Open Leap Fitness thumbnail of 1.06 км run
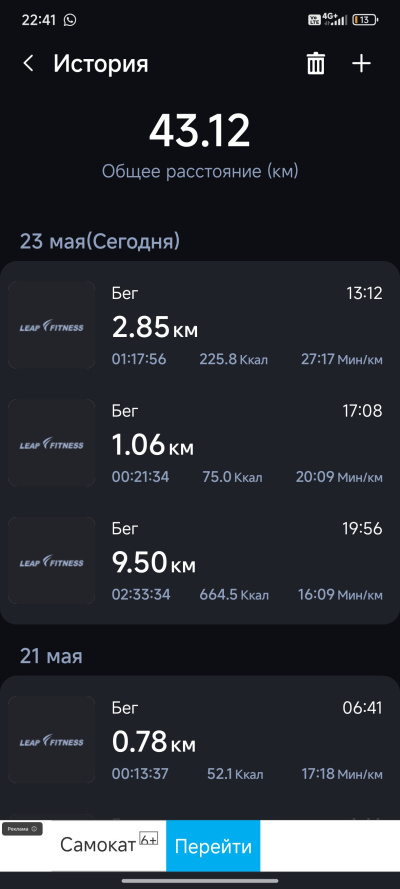The image size is (400, 889). [x=52, y=443]
